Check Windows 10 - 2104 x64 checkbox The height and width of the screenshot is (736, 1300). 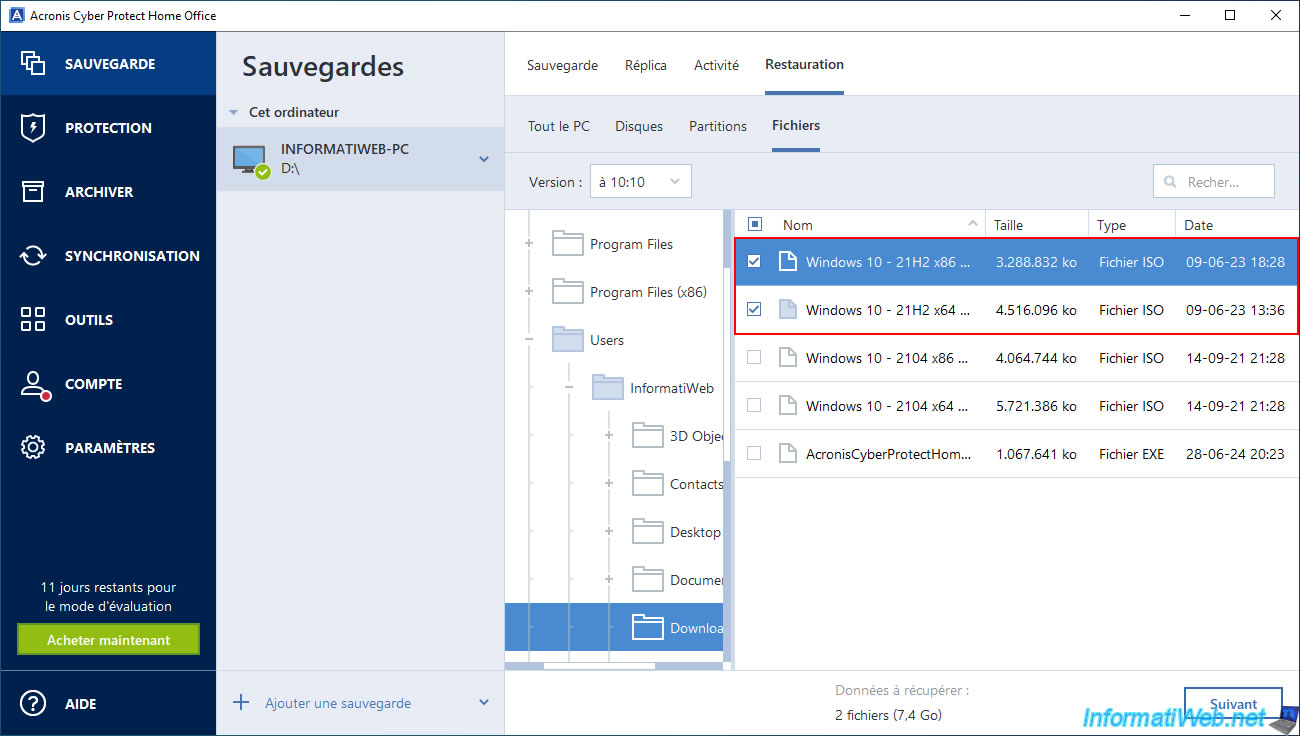pos(755,406)
